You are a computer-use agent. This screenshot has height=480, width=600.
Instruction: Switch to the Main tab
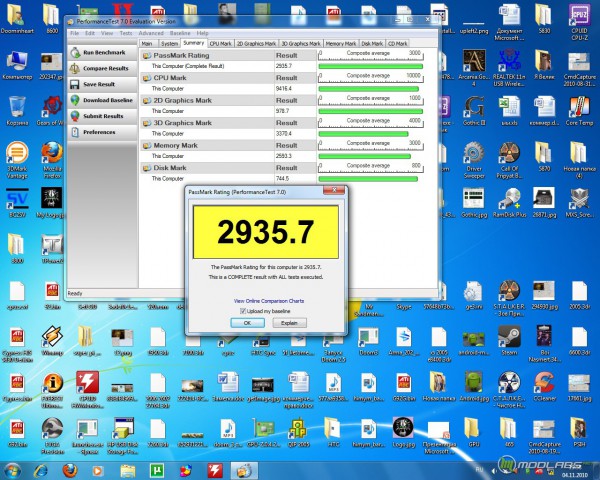(x=147, y=44)
